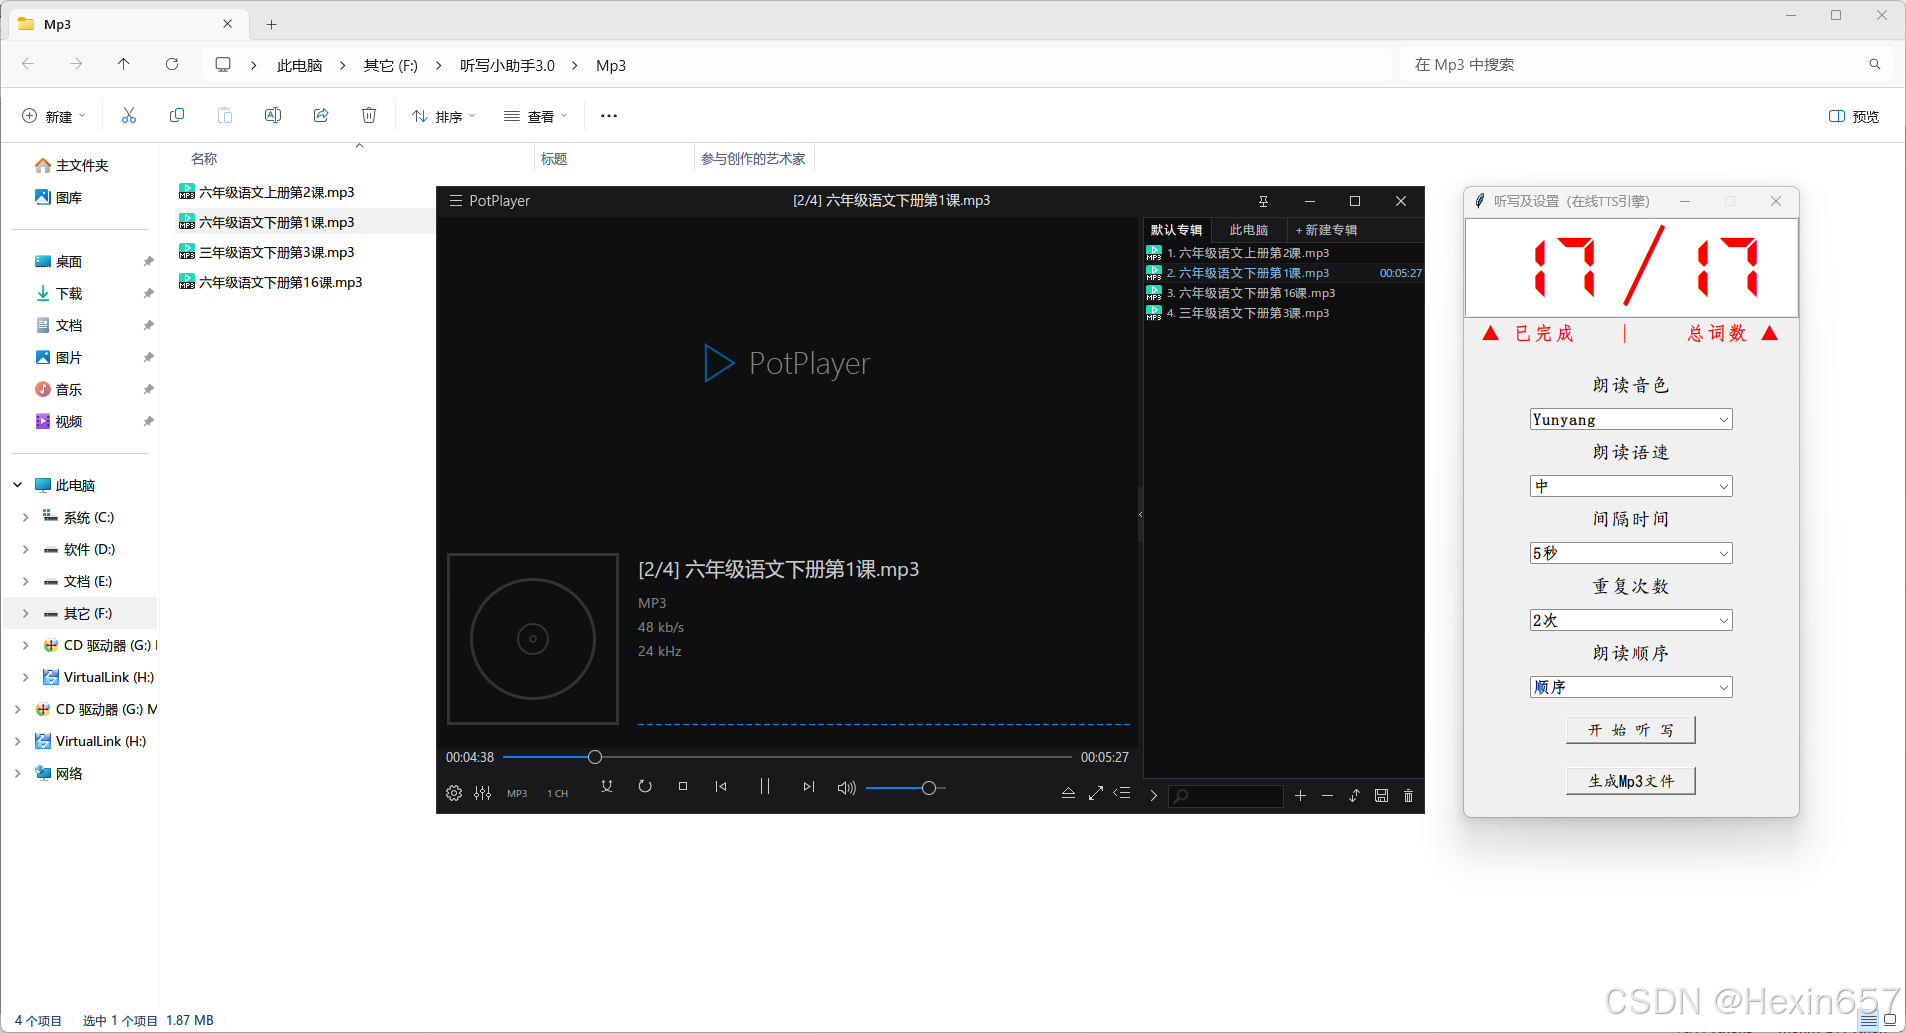Open PotPlayer equalizer control panel

[483, 793]
